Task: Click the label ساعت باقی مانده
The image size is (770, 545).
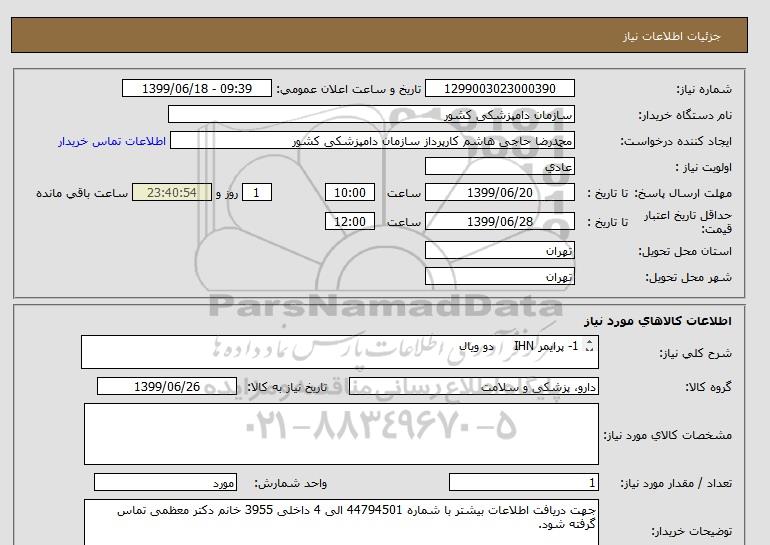Action: [82, 193]
